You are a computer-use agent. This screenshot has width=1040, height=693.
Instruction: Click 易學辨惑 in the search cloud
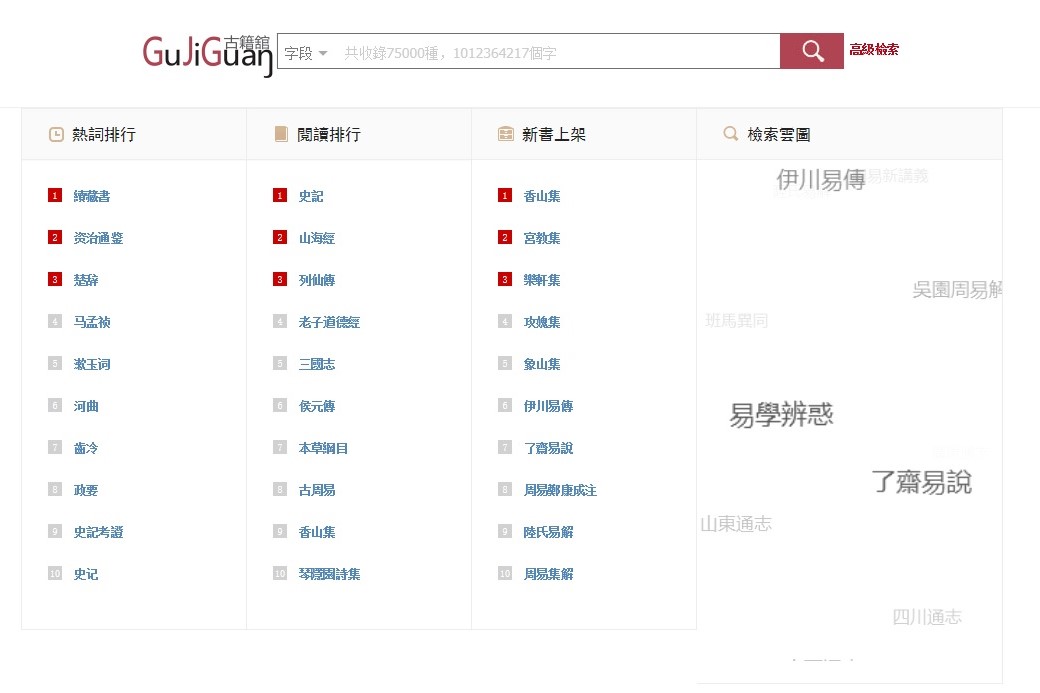[x=781, y=415]
